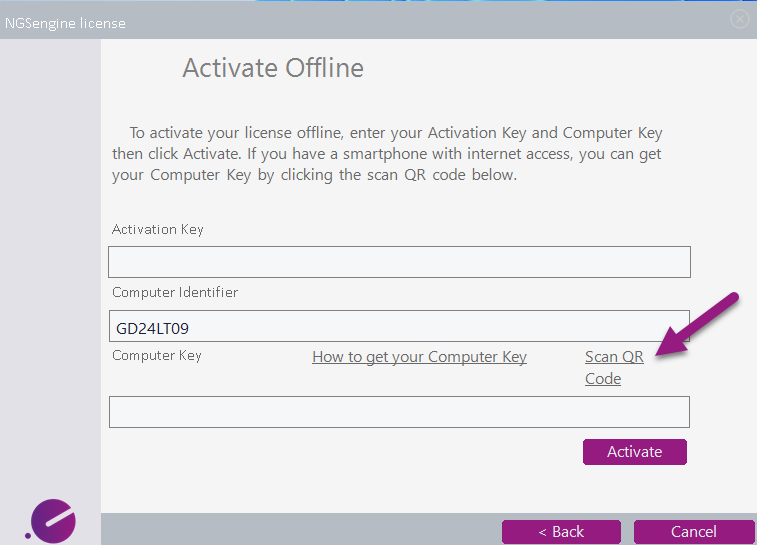The image size is (757, 545).
Task: Click the gray bottom bar beside Back
Action: (299, 529)
